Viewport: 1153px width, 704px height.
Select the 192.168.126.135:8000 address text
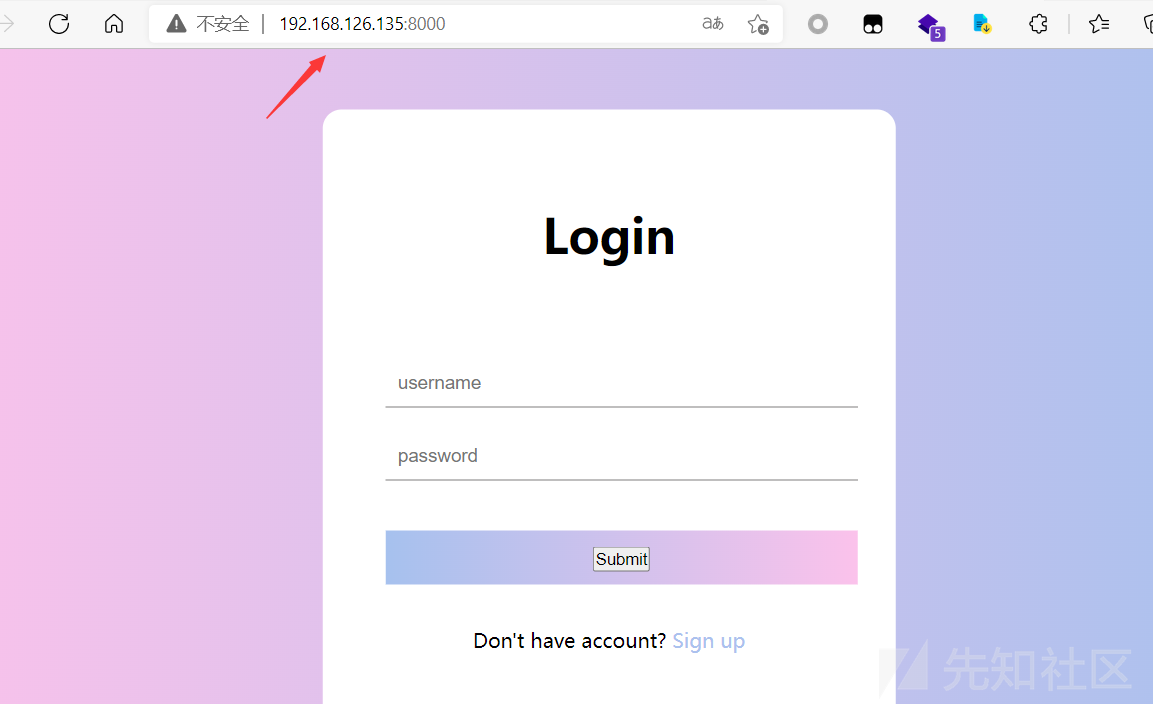pos(363,24)
